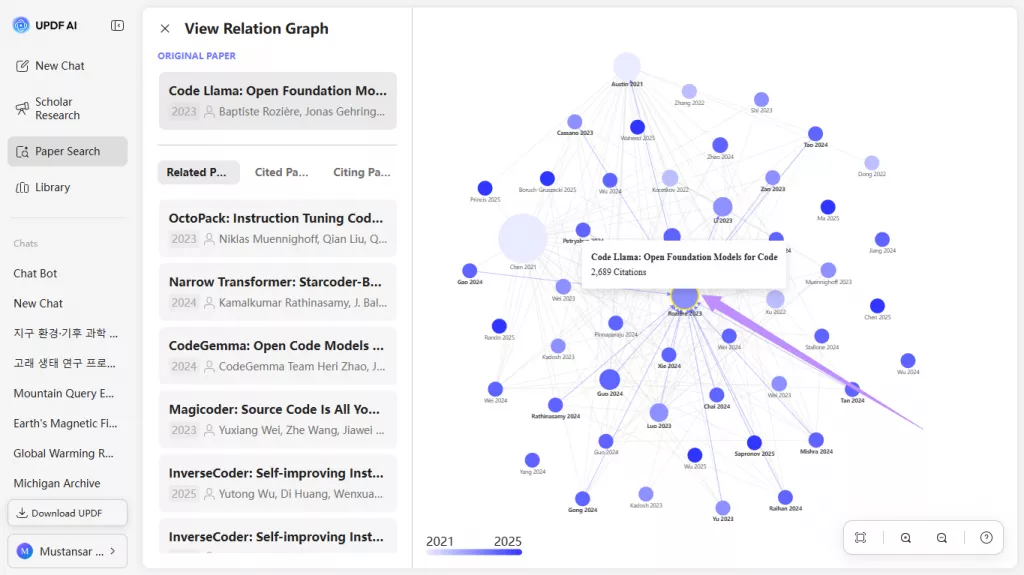This screenshot has width=1024, height=575.
Task: Click the Download UPDF button
Action: pos(67,513)
